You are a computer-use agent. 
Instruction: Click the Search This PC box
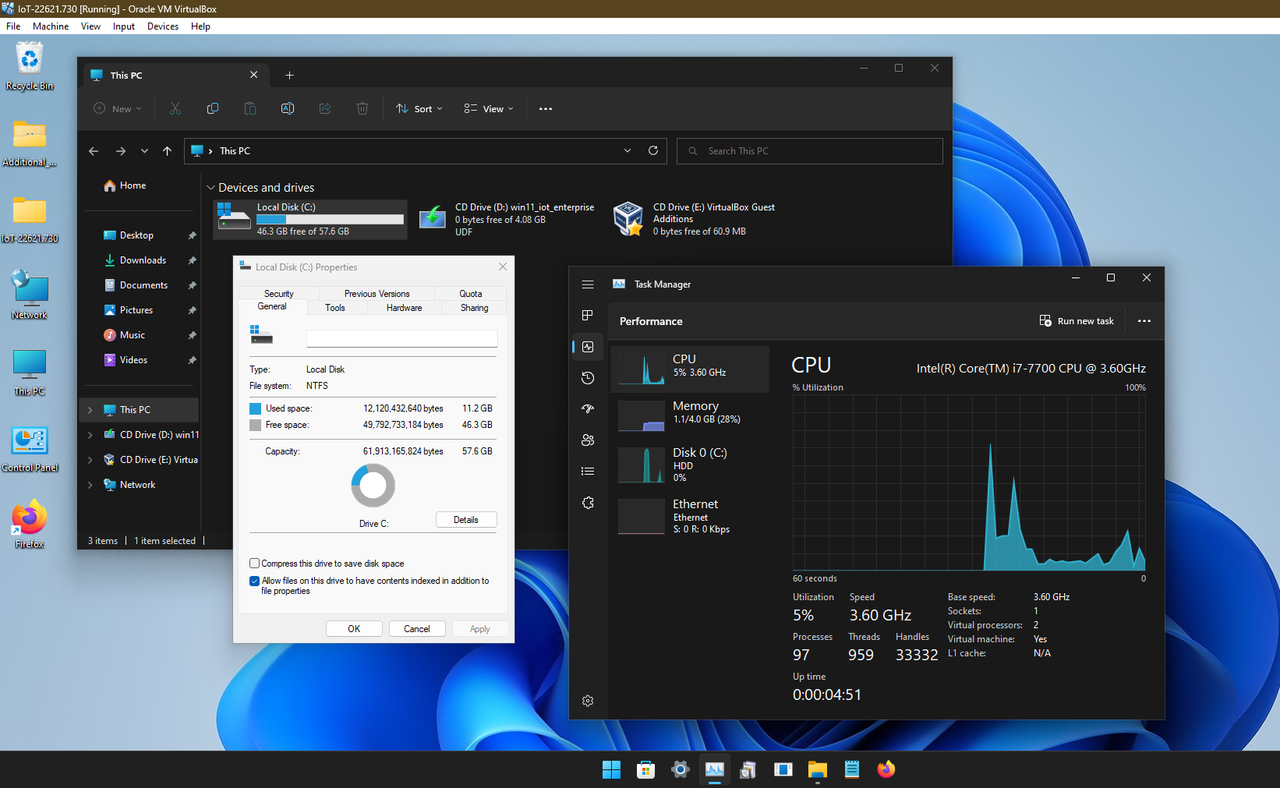pyautogui.click(x=810, y=151)
